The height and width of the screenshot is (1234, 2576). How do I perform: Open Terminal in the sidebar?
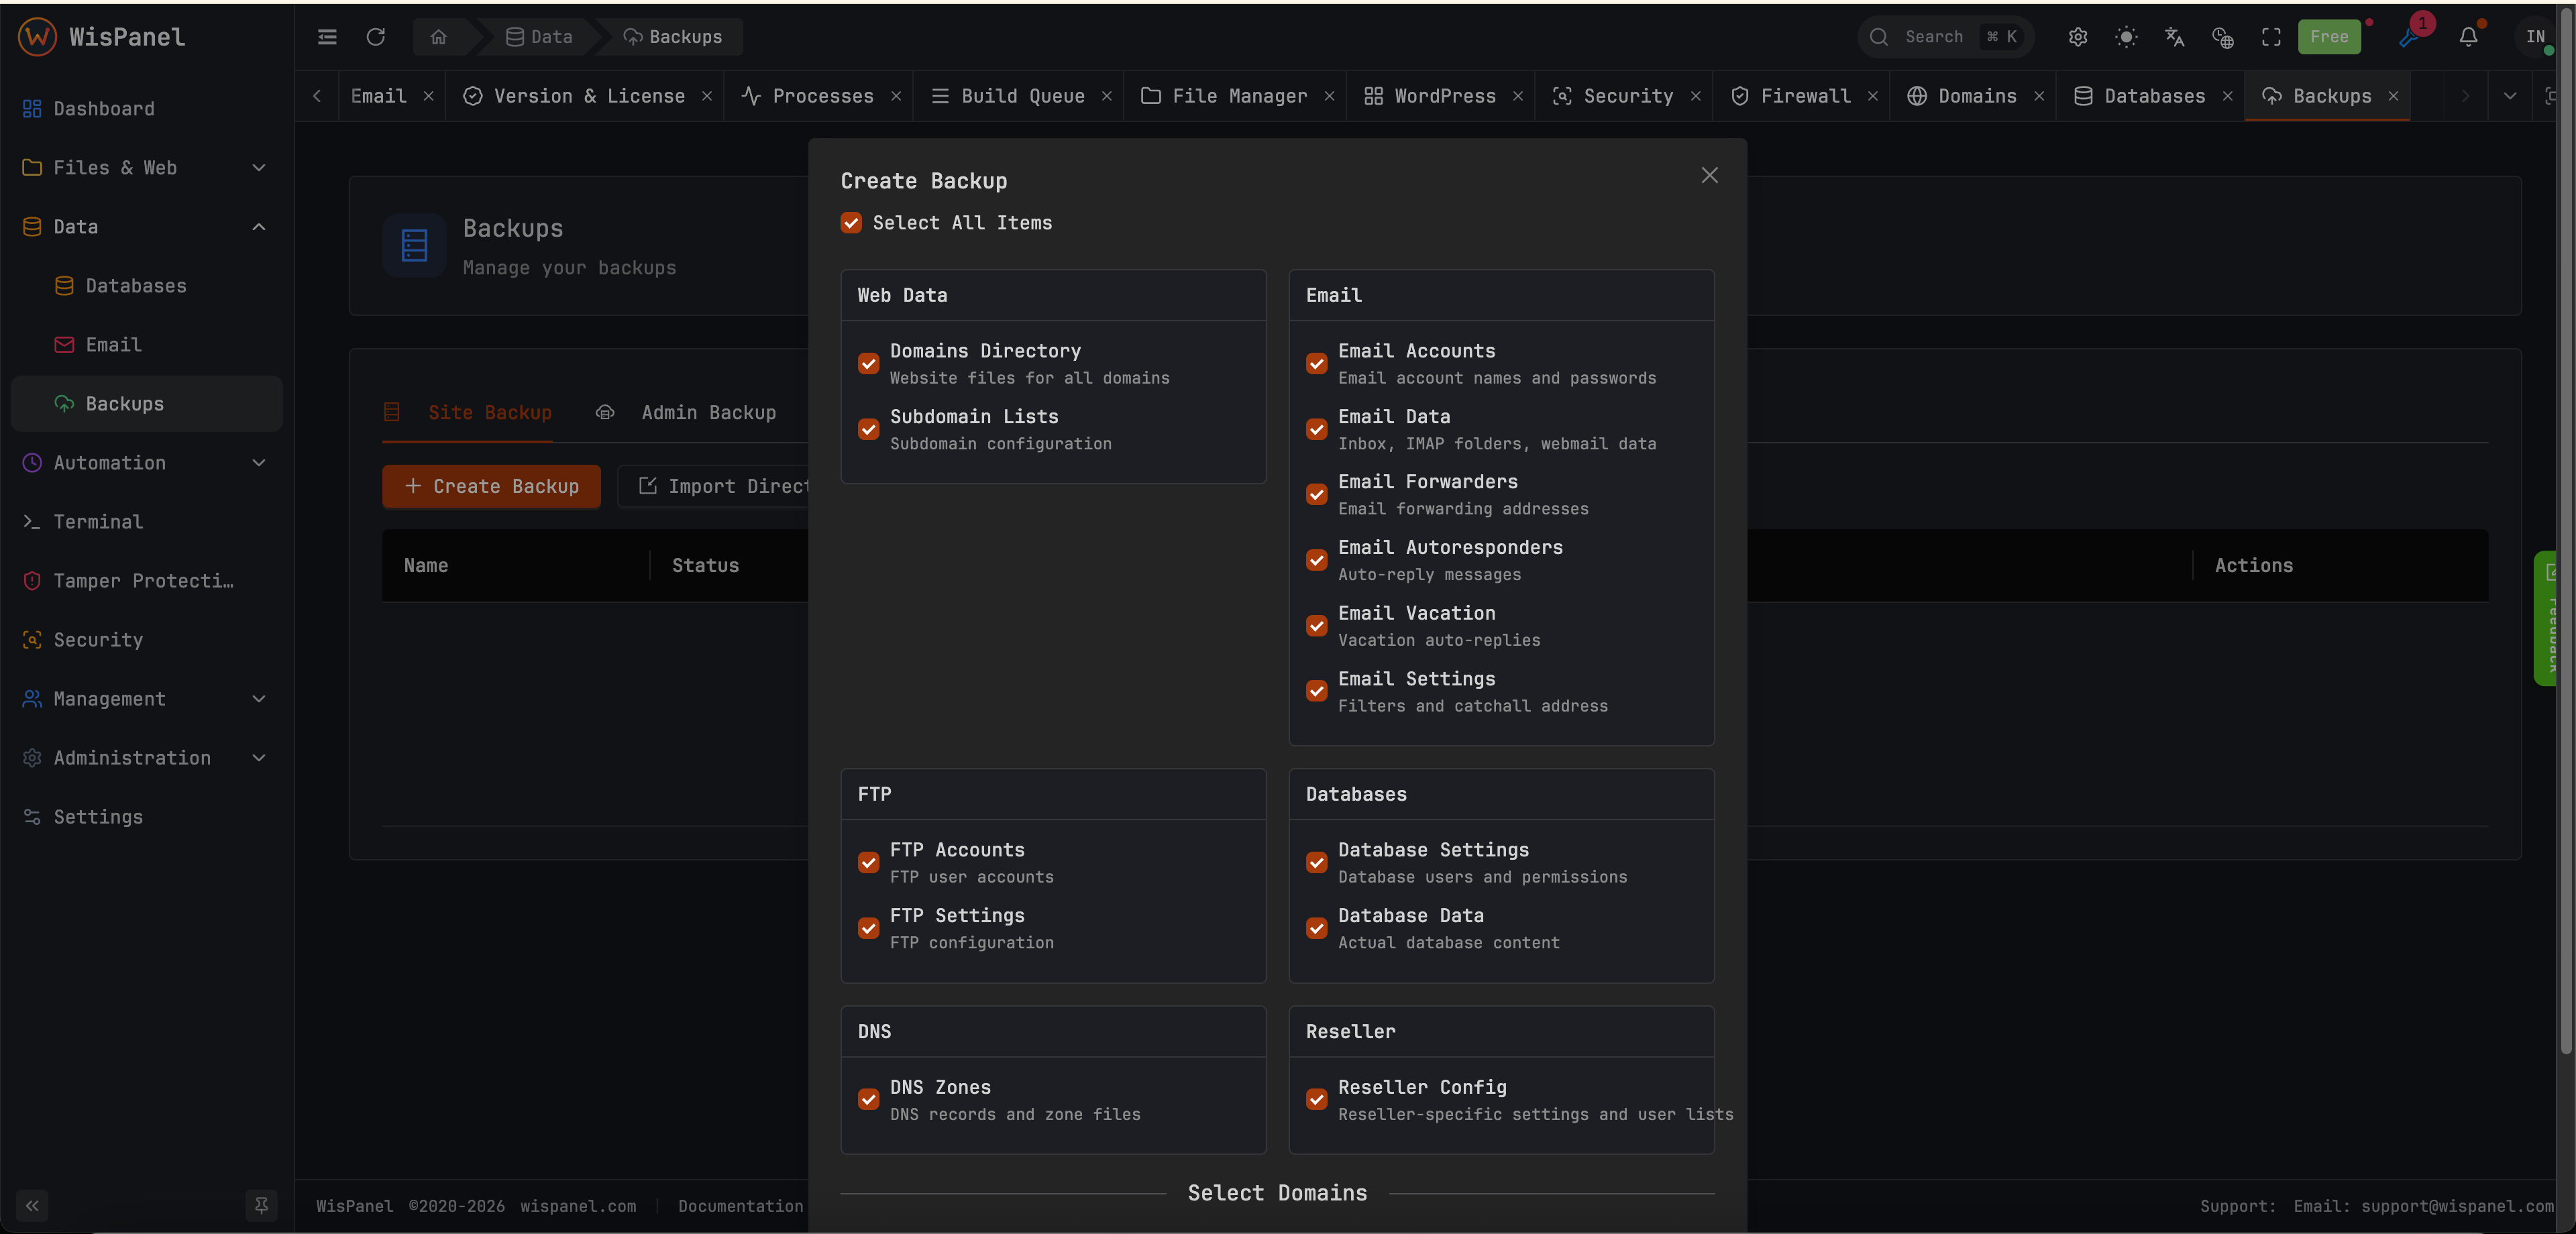point(146,522)
